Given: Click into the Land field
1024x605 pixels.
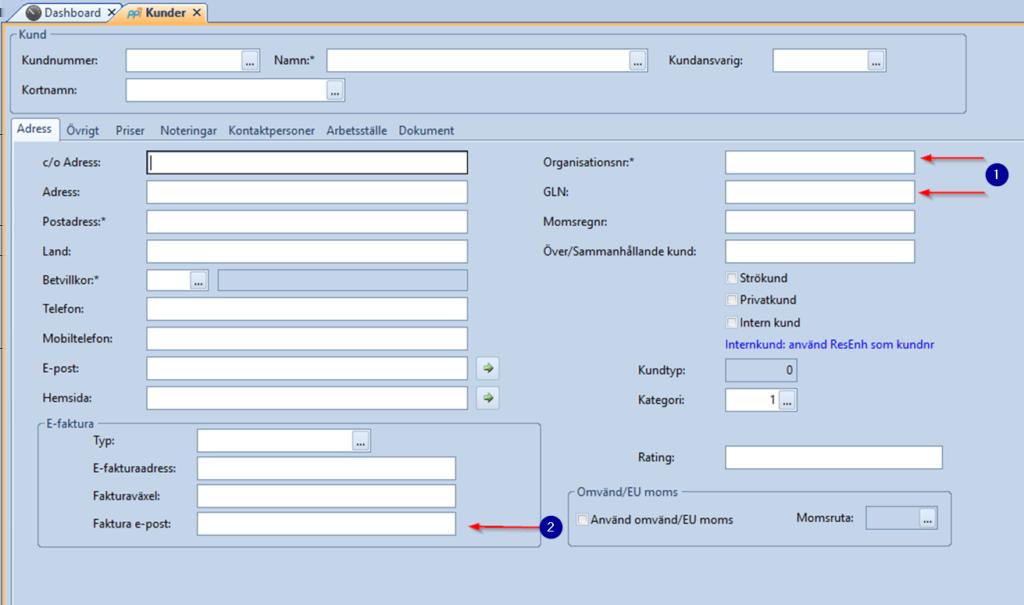Looking at the screenshot, I should [x=307, y=252].
